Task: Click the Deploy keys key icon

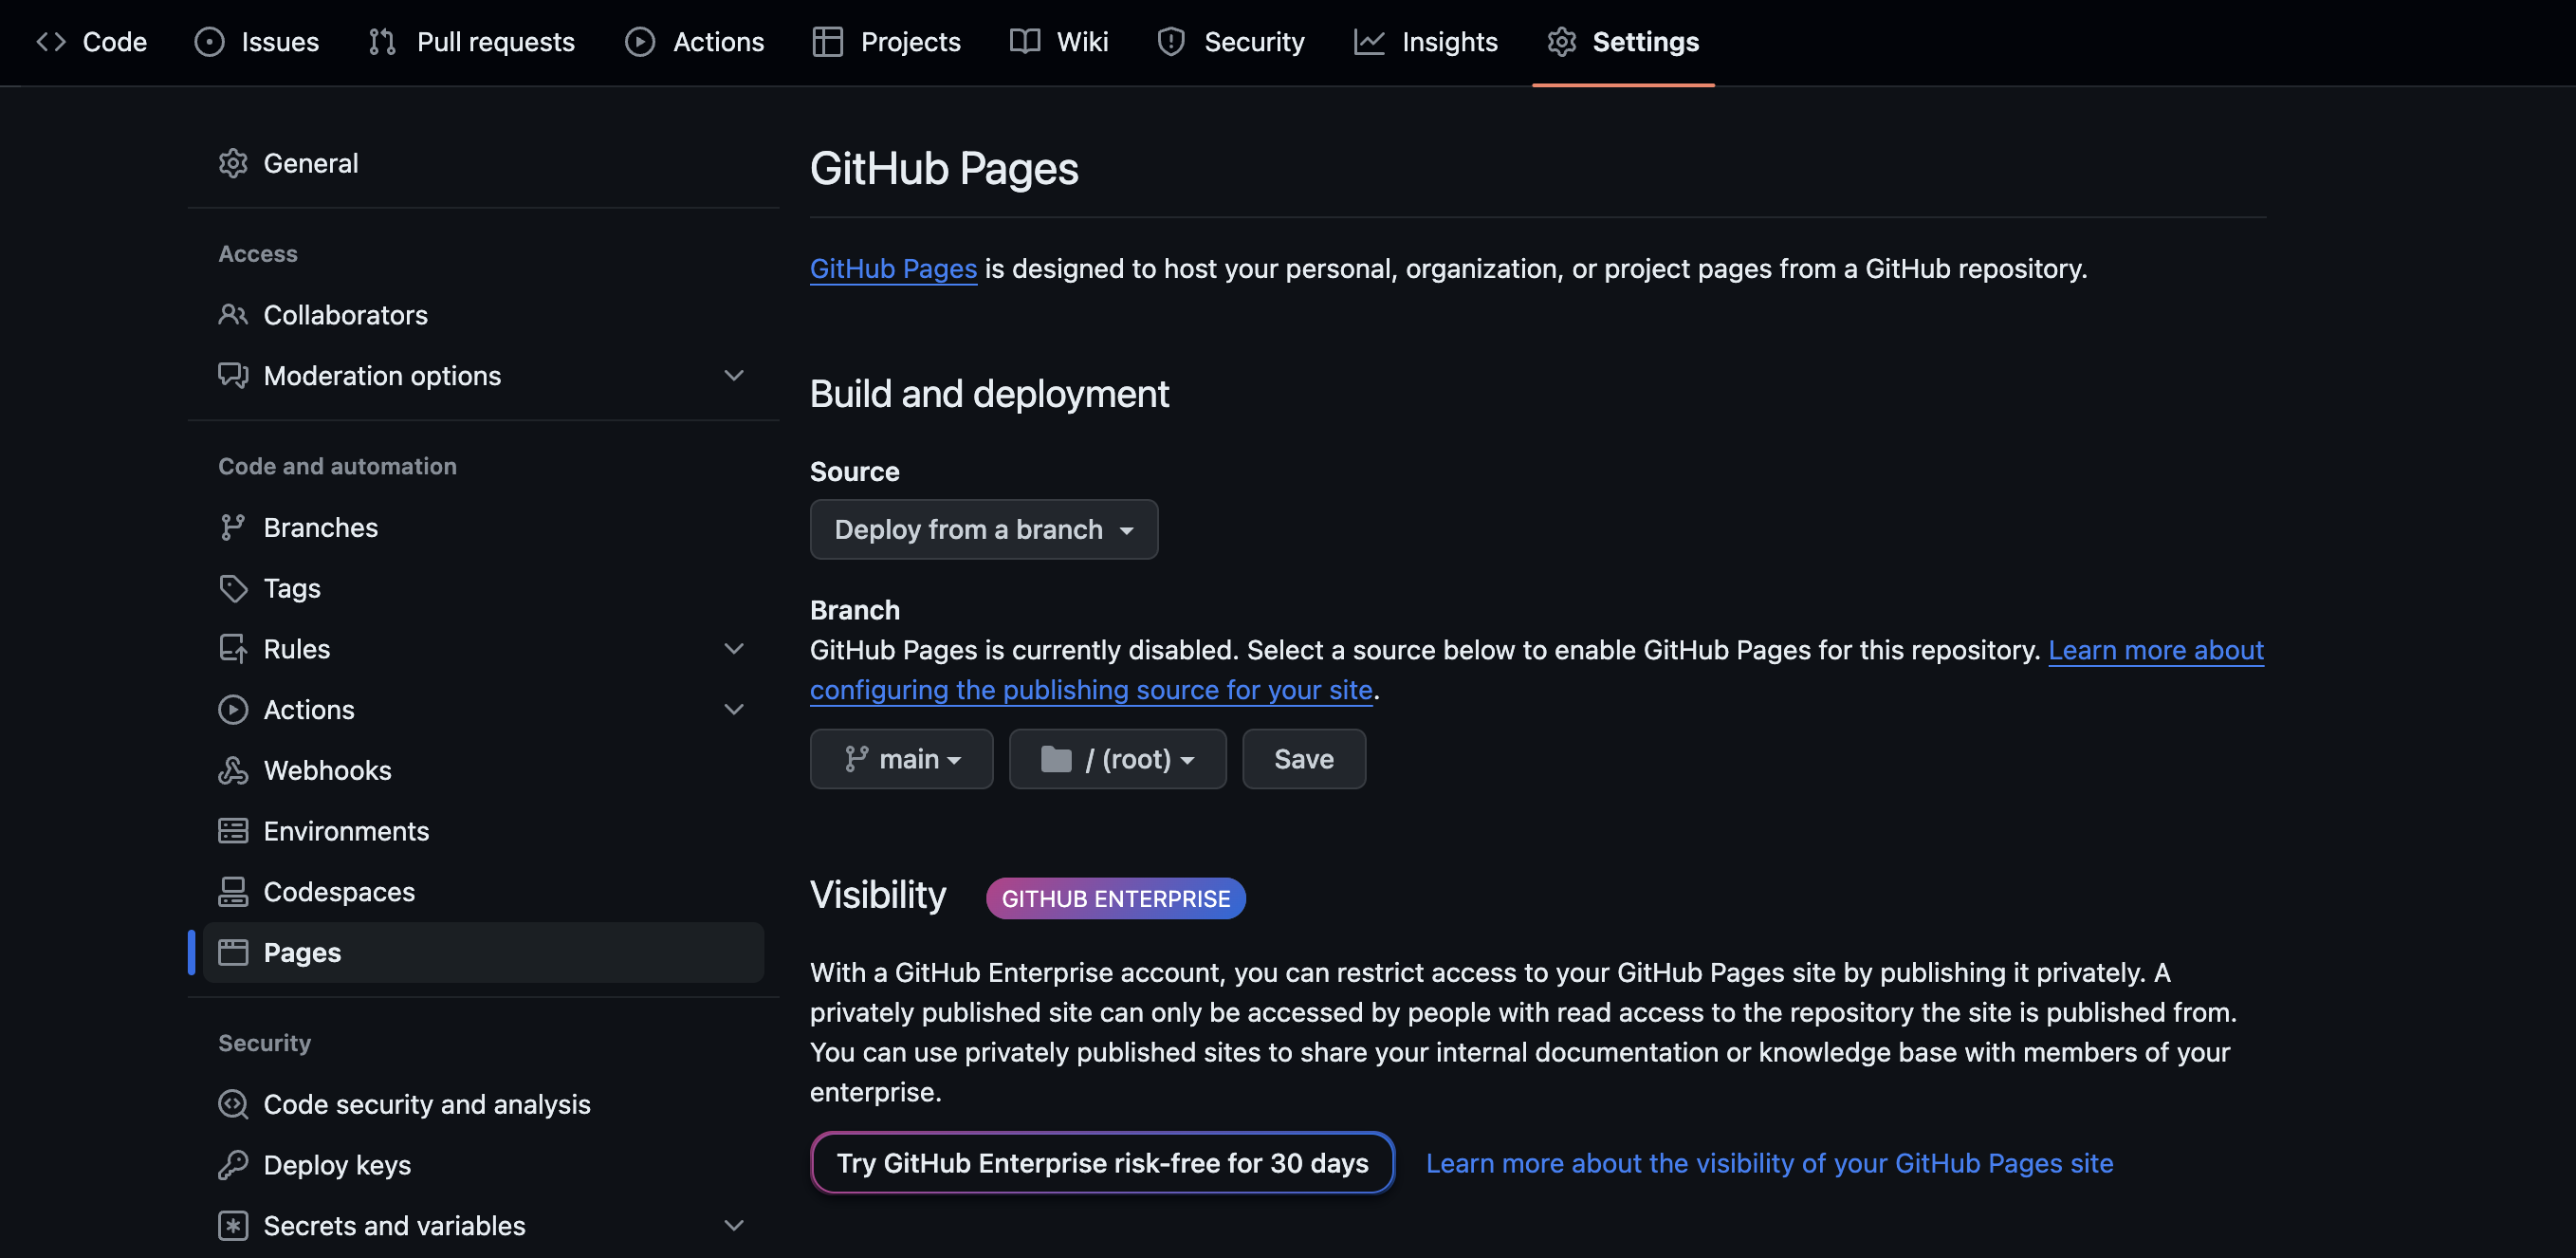Action: click(233, 1164)
